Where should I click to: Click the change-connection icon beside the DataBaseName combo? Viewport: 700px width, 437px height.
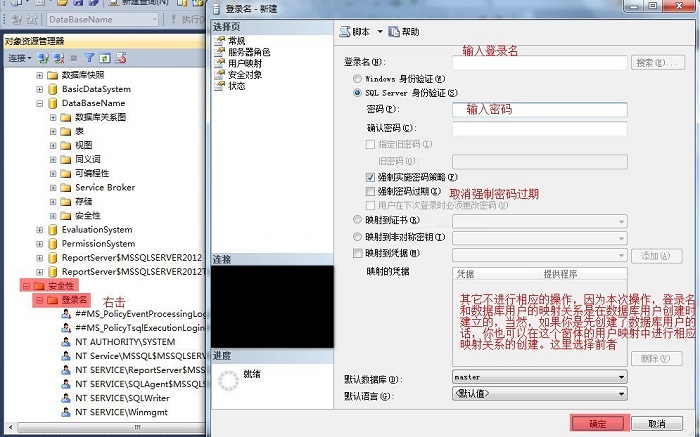click(x=32, y=19)
